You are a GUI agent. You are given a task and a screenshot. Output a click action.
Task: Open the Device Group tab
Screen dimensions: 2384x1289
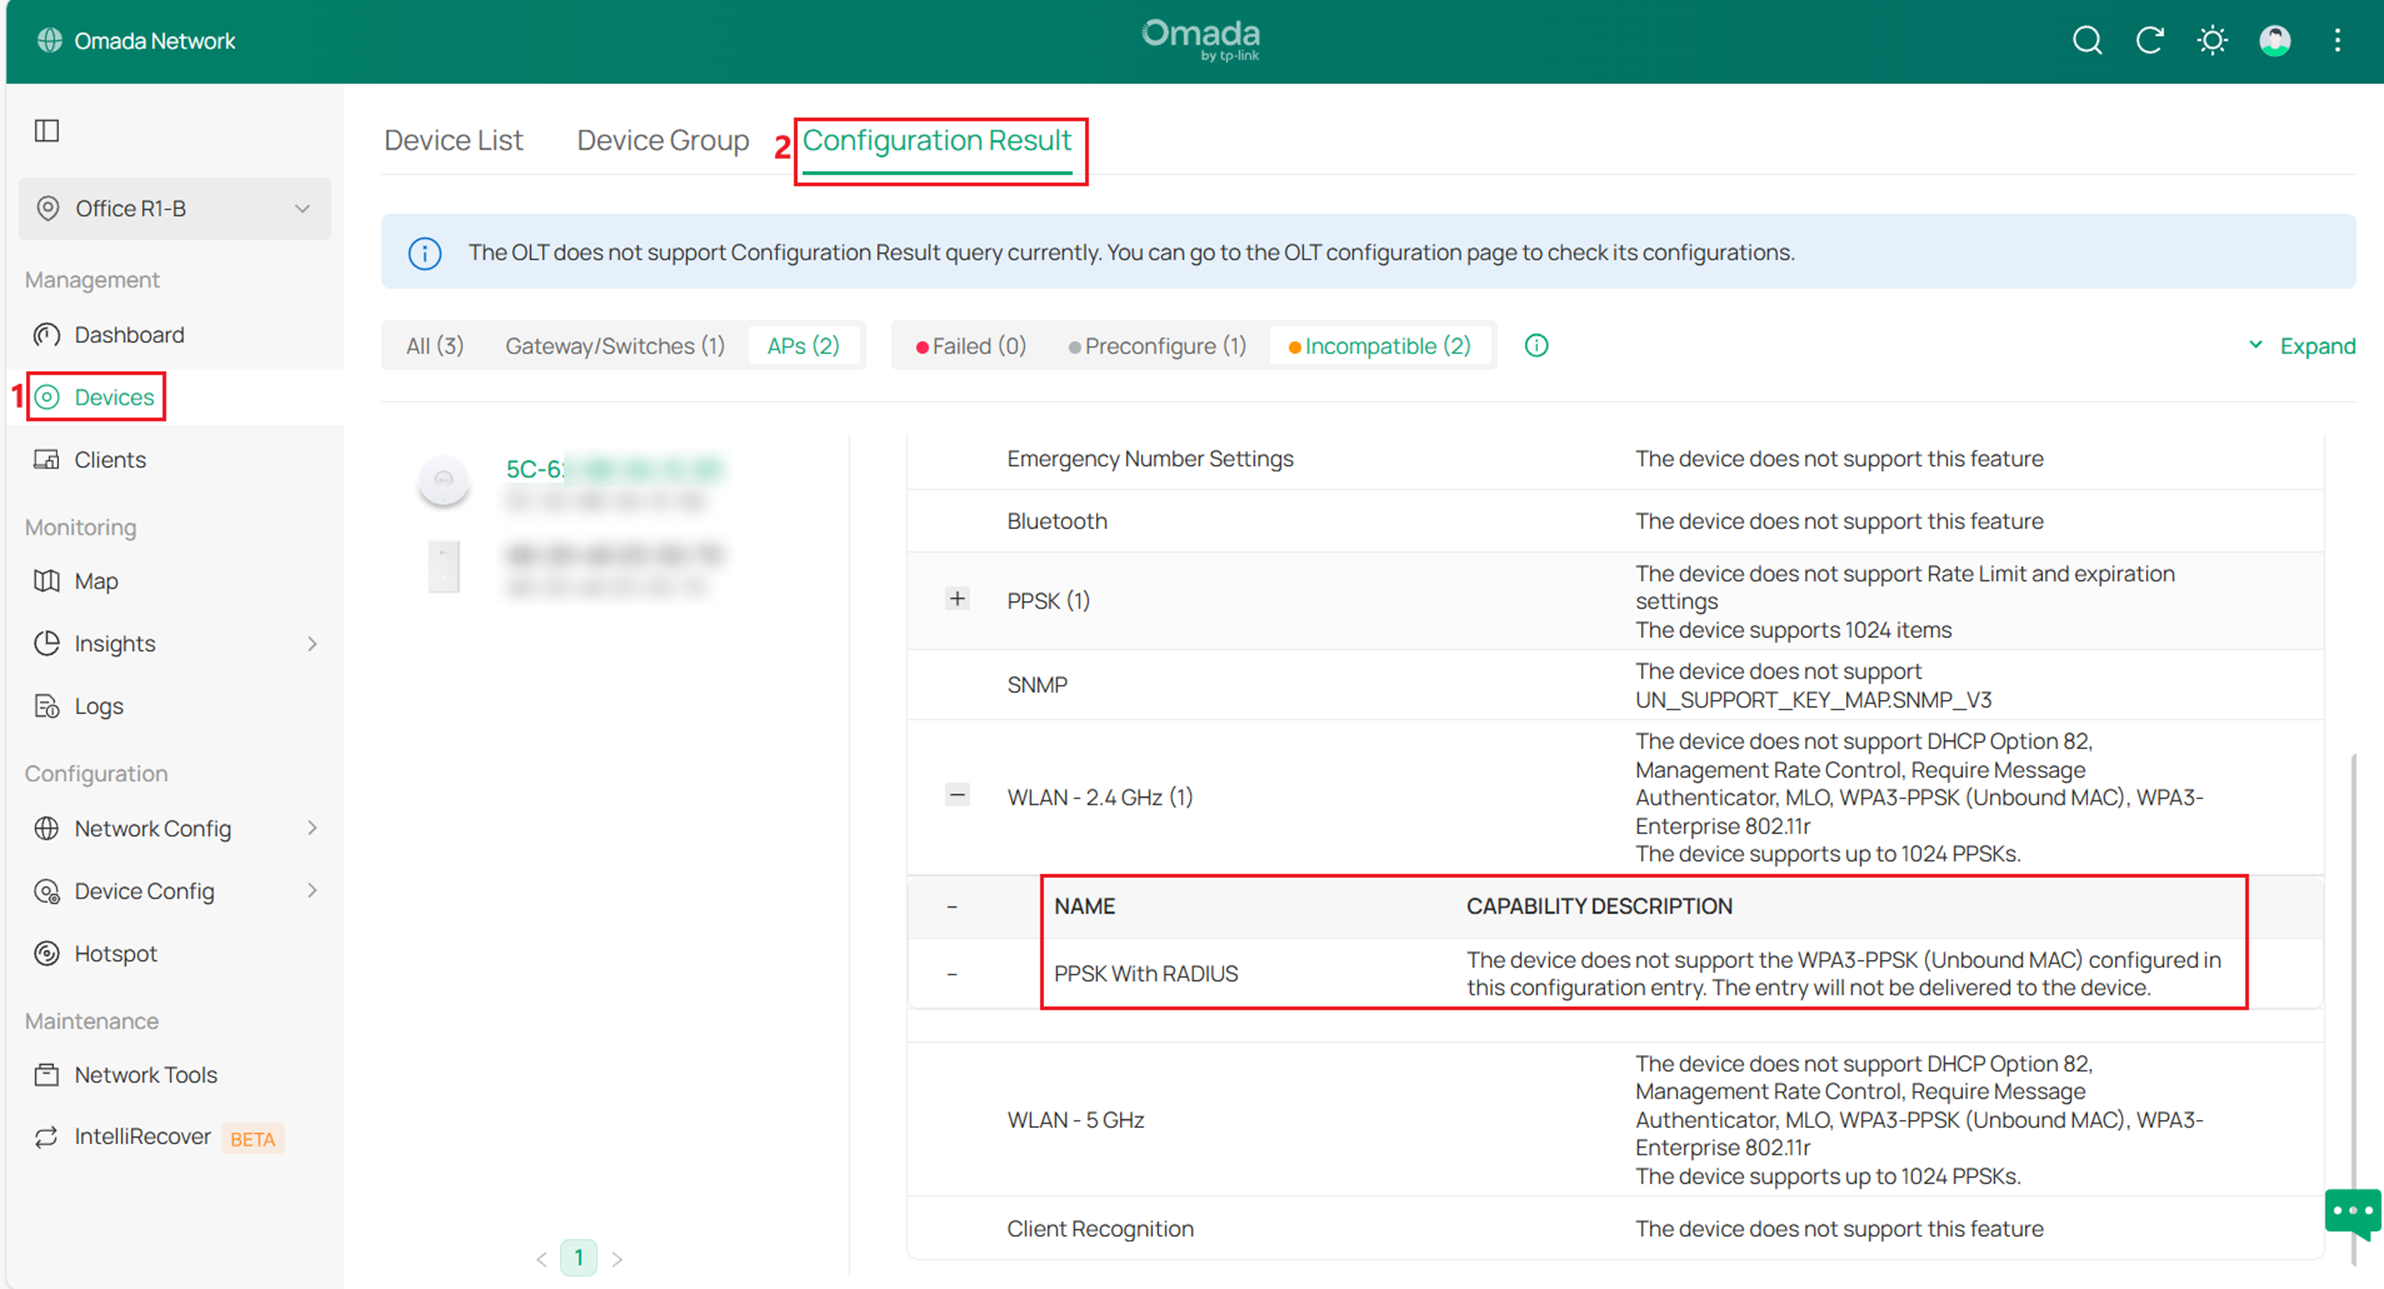pyautogui.click(x=662, y=140)
